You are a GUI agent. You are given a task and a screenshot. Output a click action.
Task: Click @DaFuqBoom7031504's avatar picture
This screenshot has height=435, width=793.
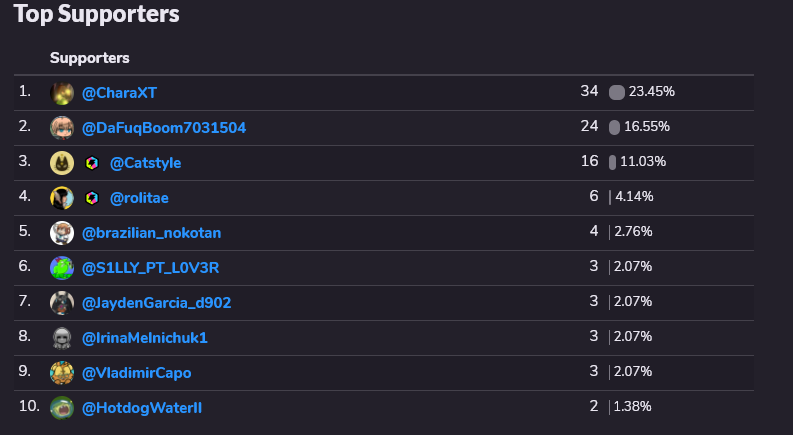coord(62,128)
